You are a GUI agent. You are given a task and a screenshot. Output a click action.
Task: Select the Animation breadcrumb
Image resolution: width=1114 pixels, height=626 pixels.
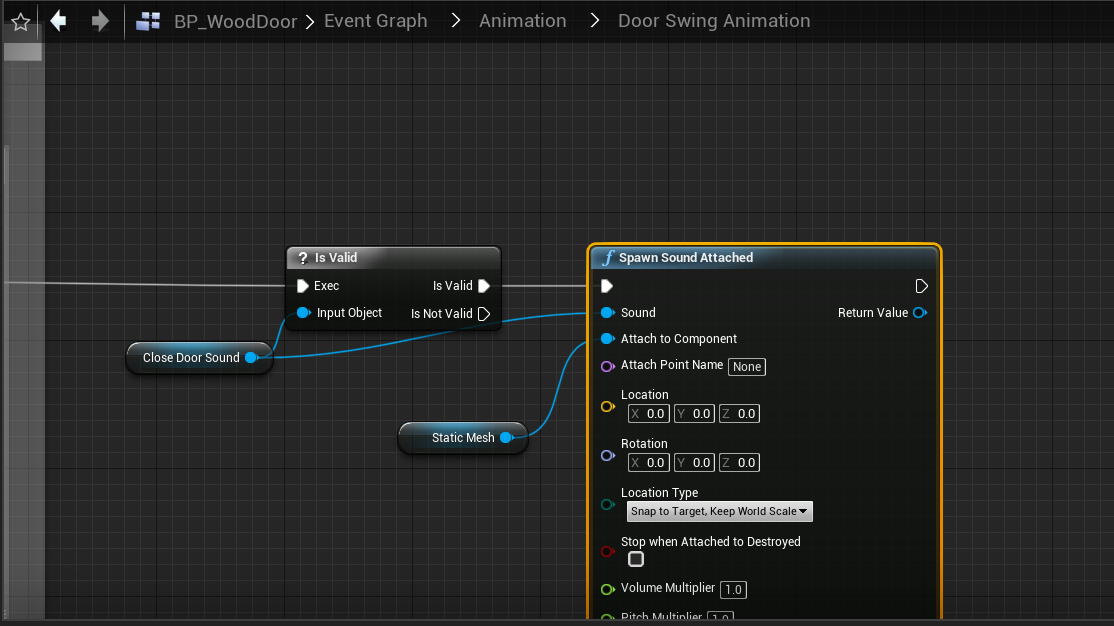pos(522,21)
